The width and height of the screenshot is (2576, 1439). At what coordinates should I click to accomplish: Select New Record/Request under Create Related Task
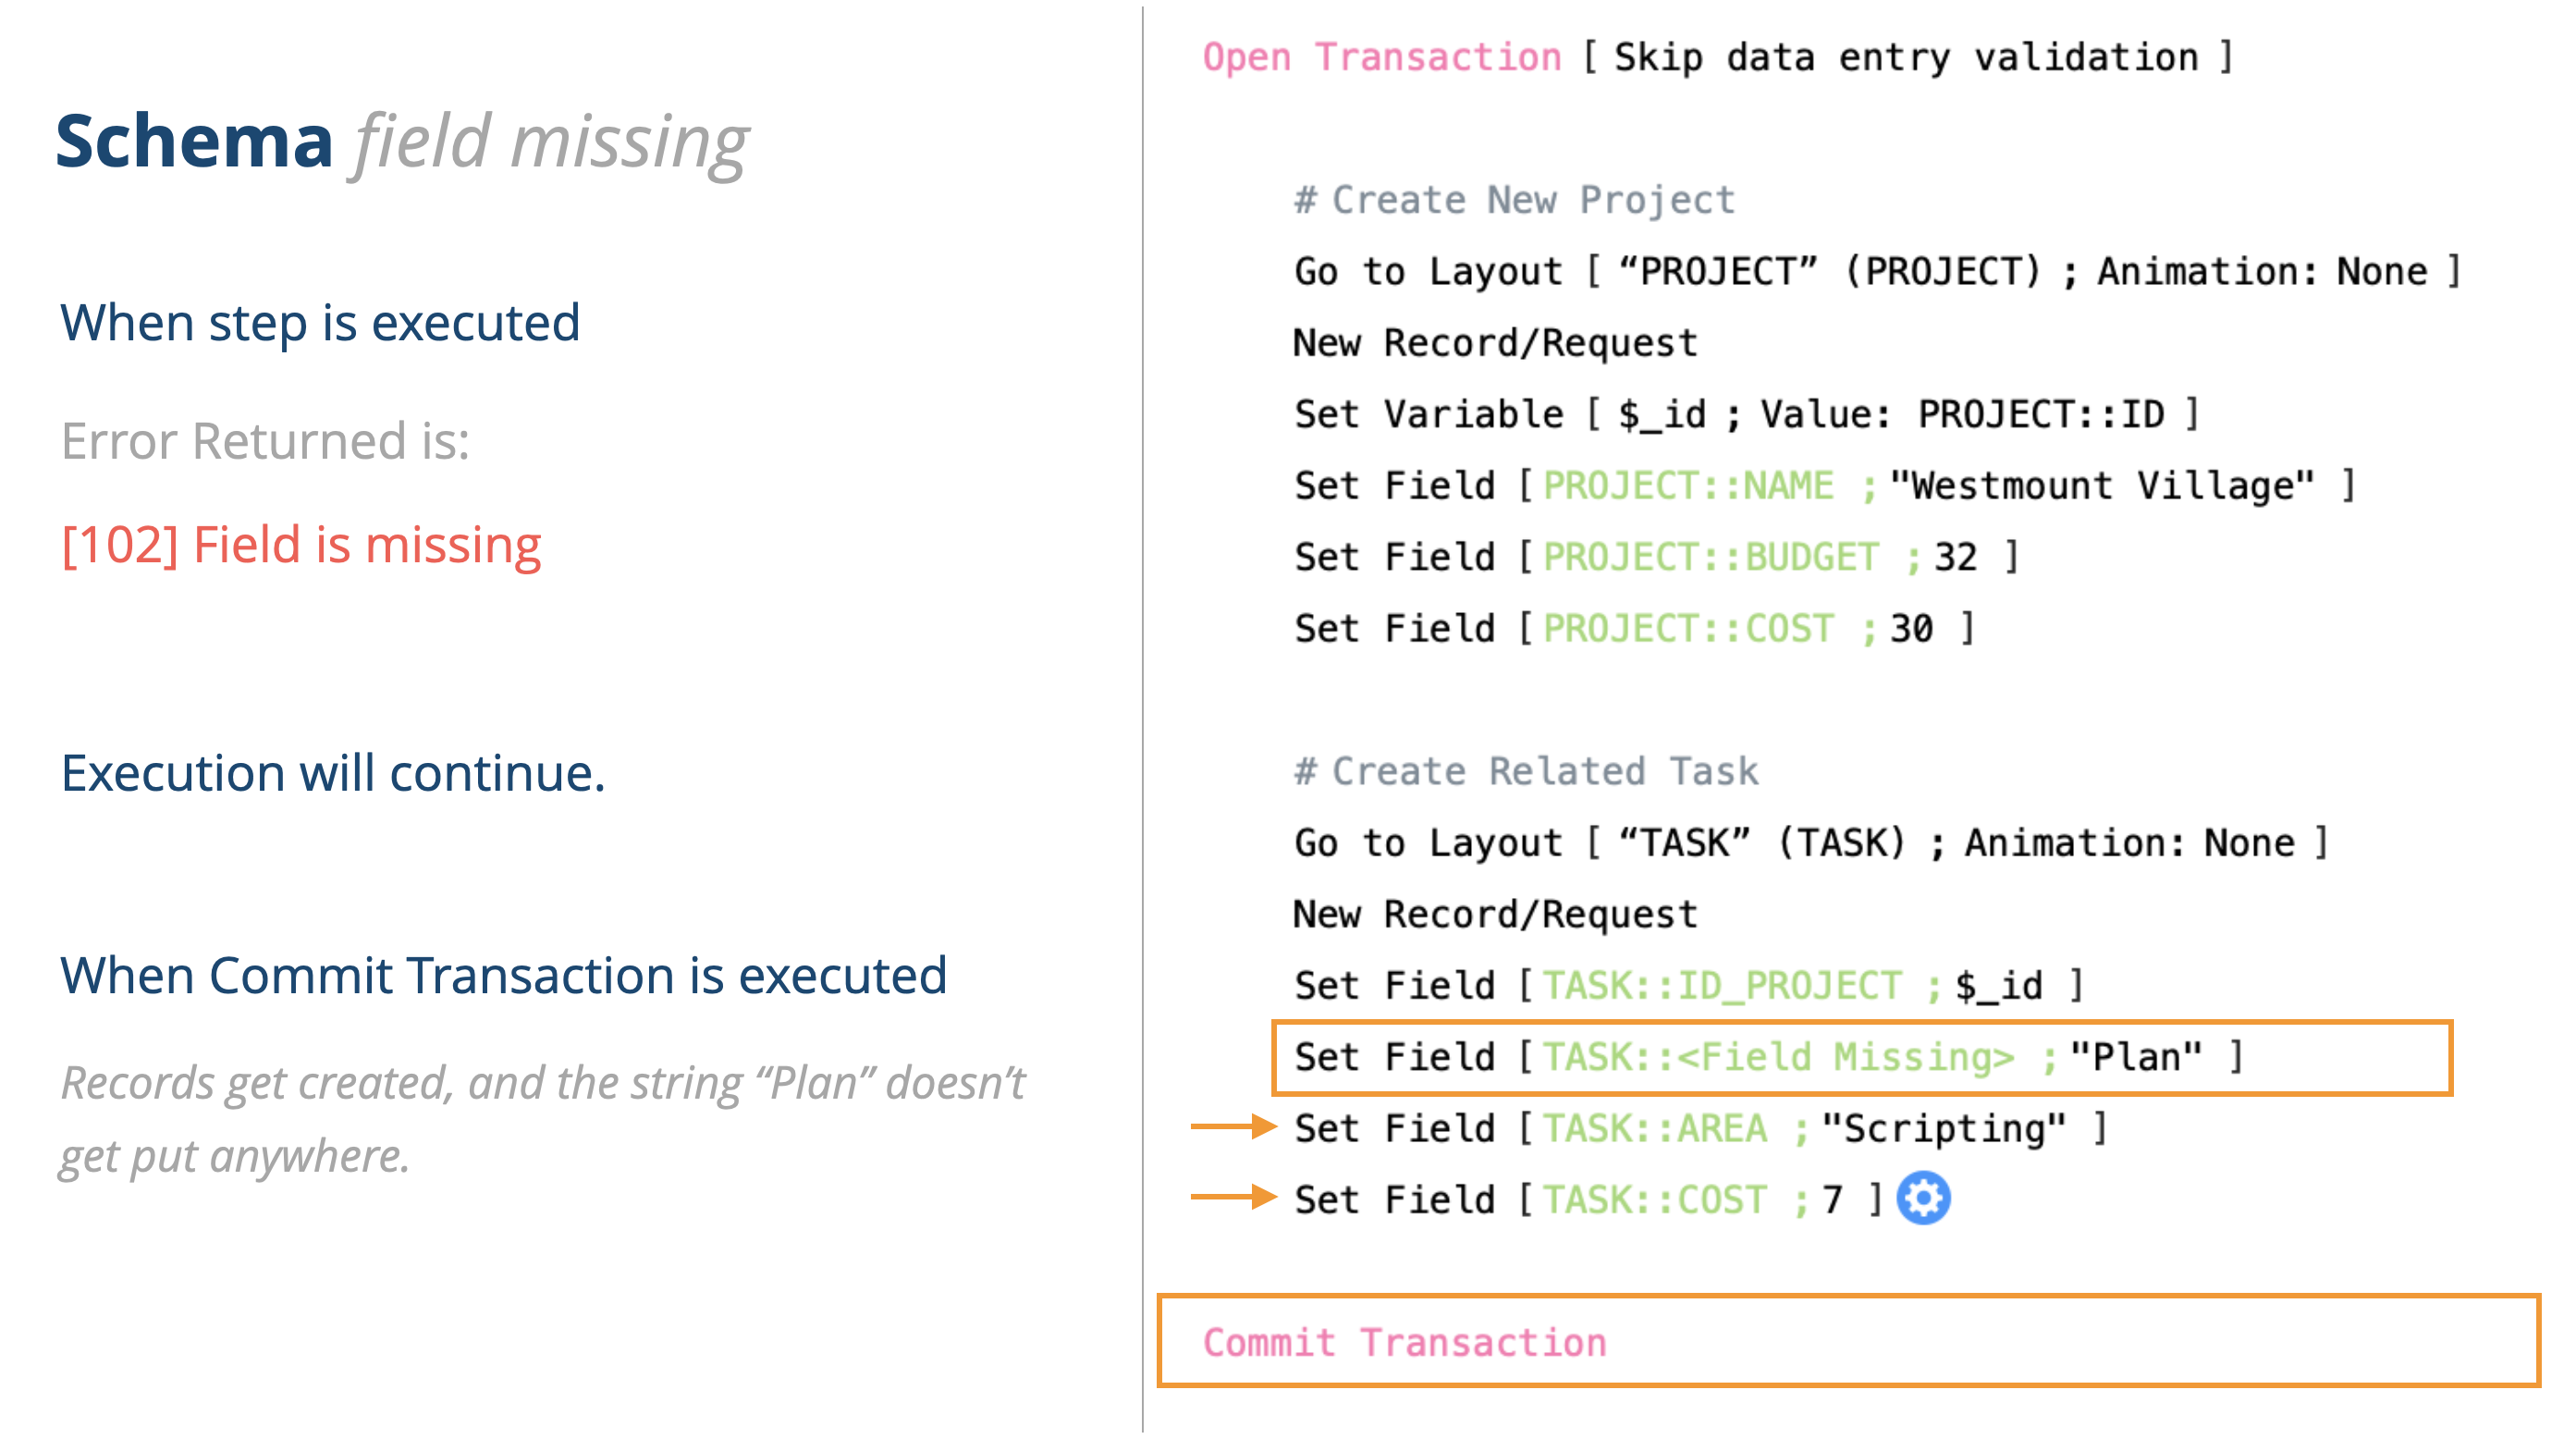pos(1495,914)
